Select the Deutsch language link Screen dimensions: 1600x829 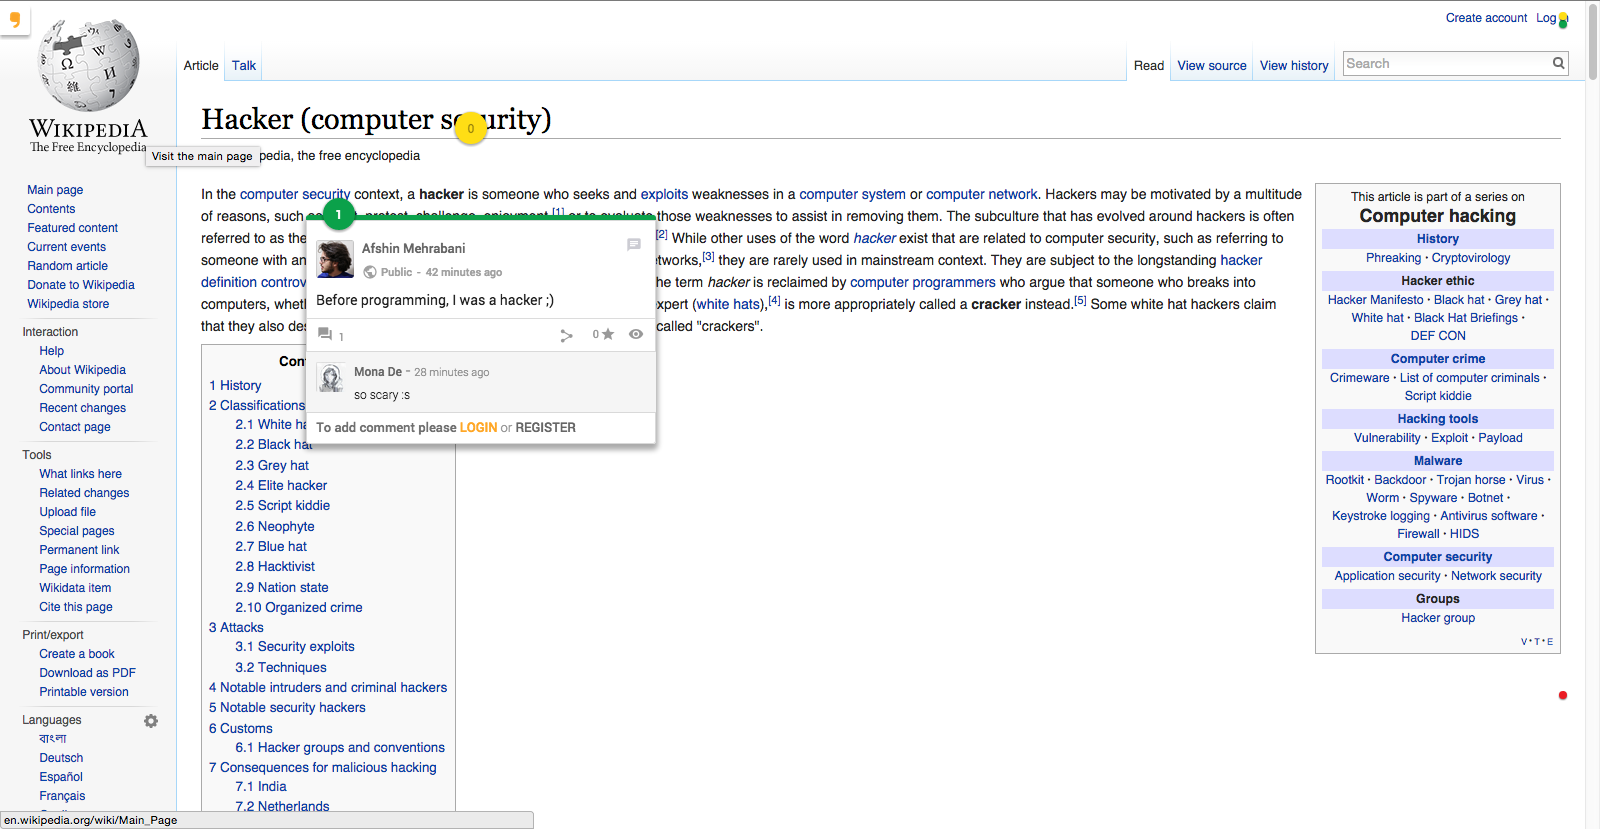click(x=61, y=758)
